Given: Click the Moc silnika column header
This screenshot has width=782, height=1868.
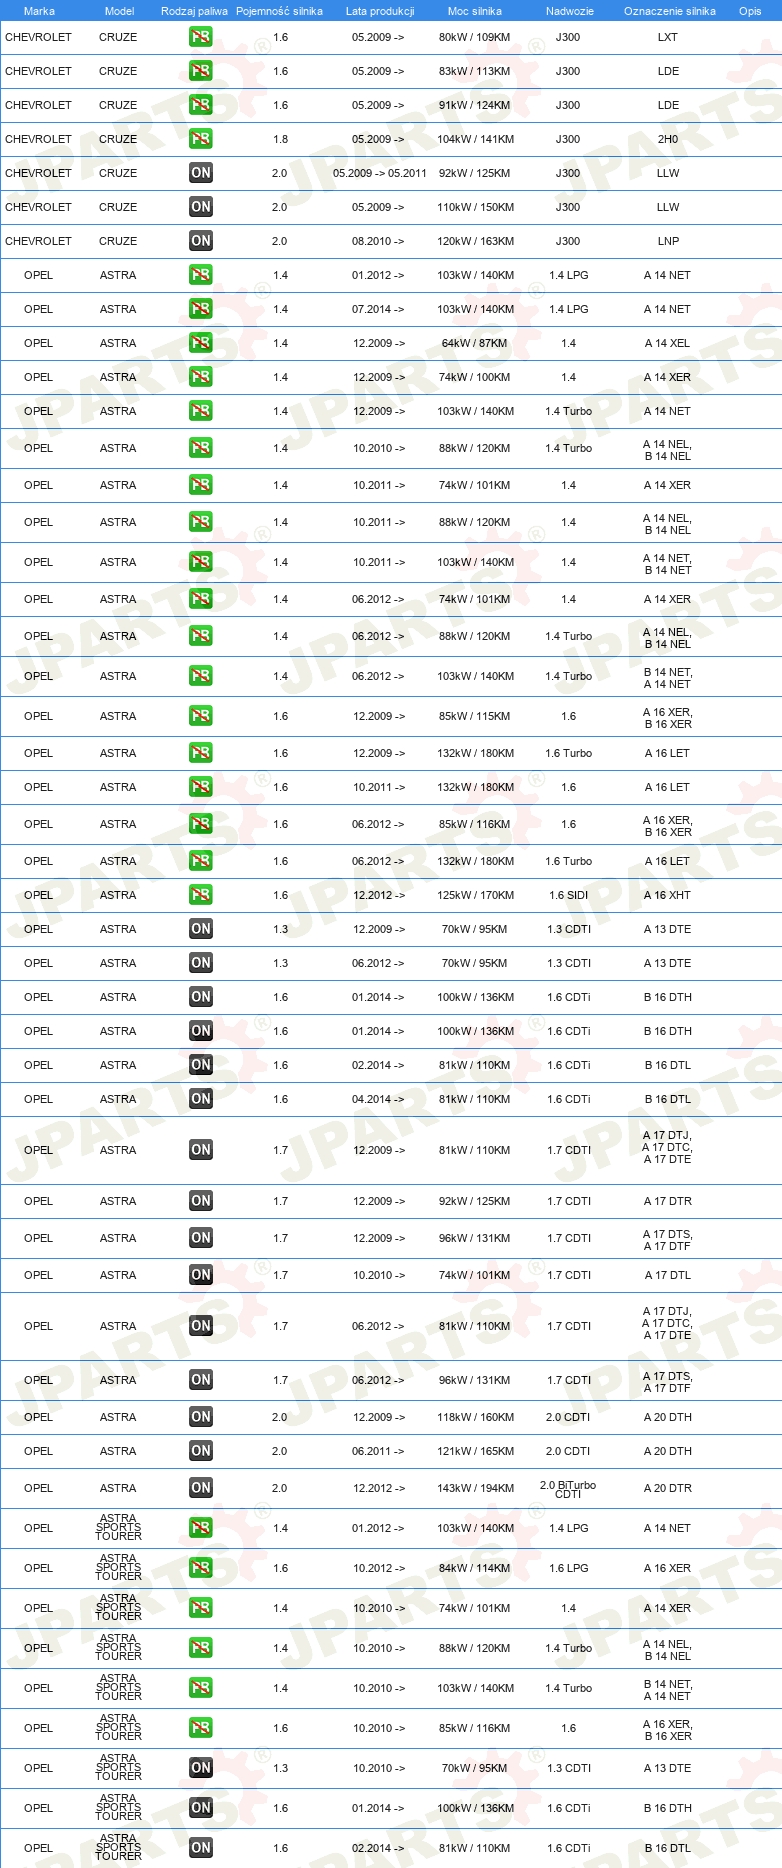Looking at the screenshot, I should click(475, 11).
